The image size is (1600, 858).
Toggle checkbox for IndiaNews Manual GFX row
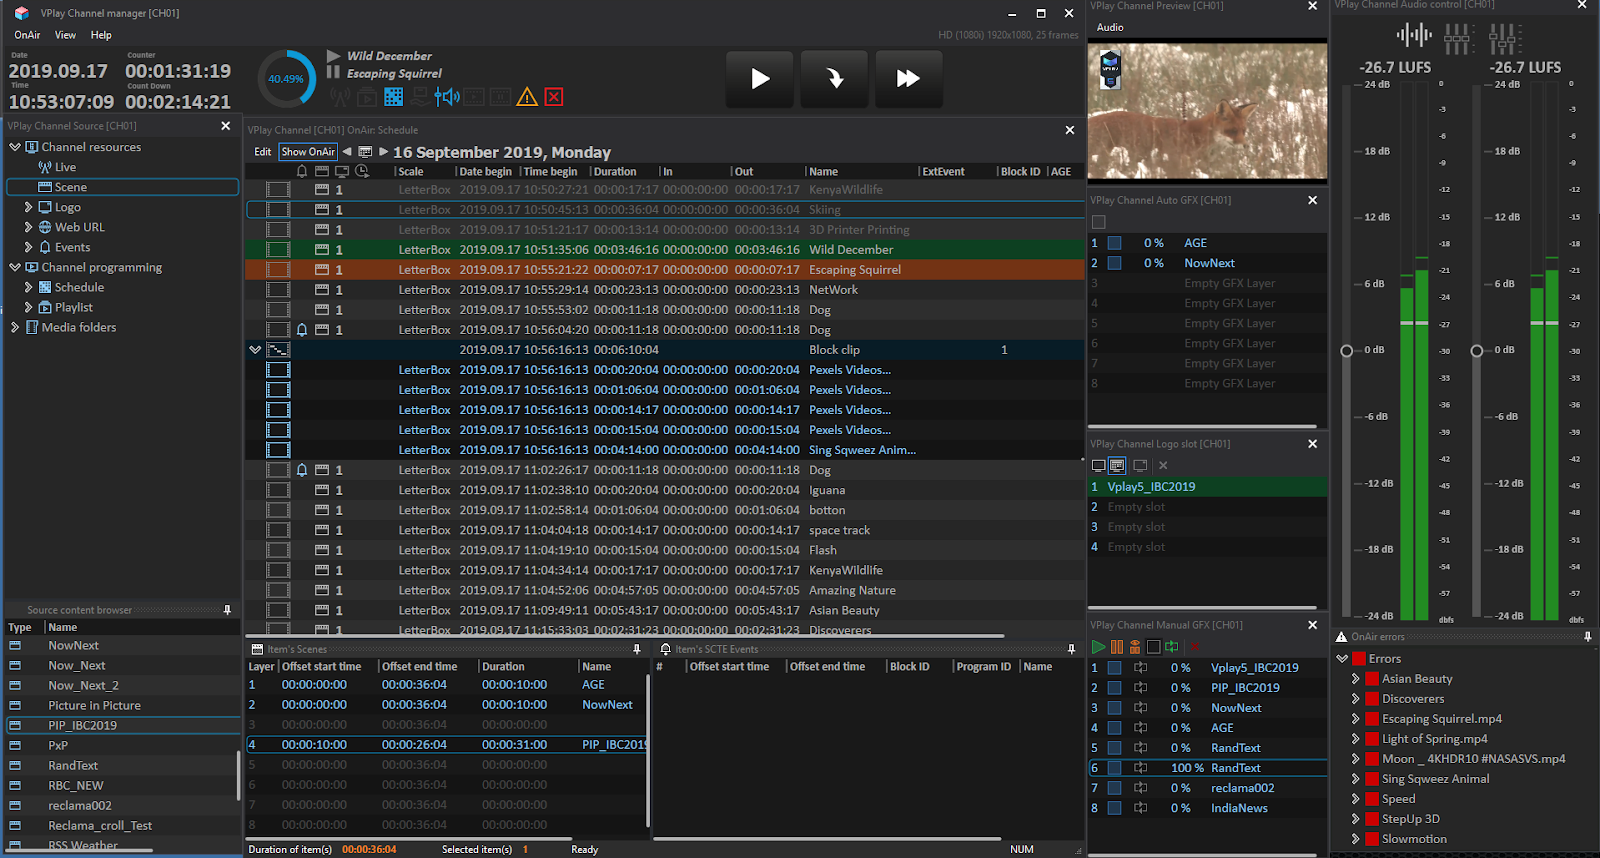point(1114,808)
